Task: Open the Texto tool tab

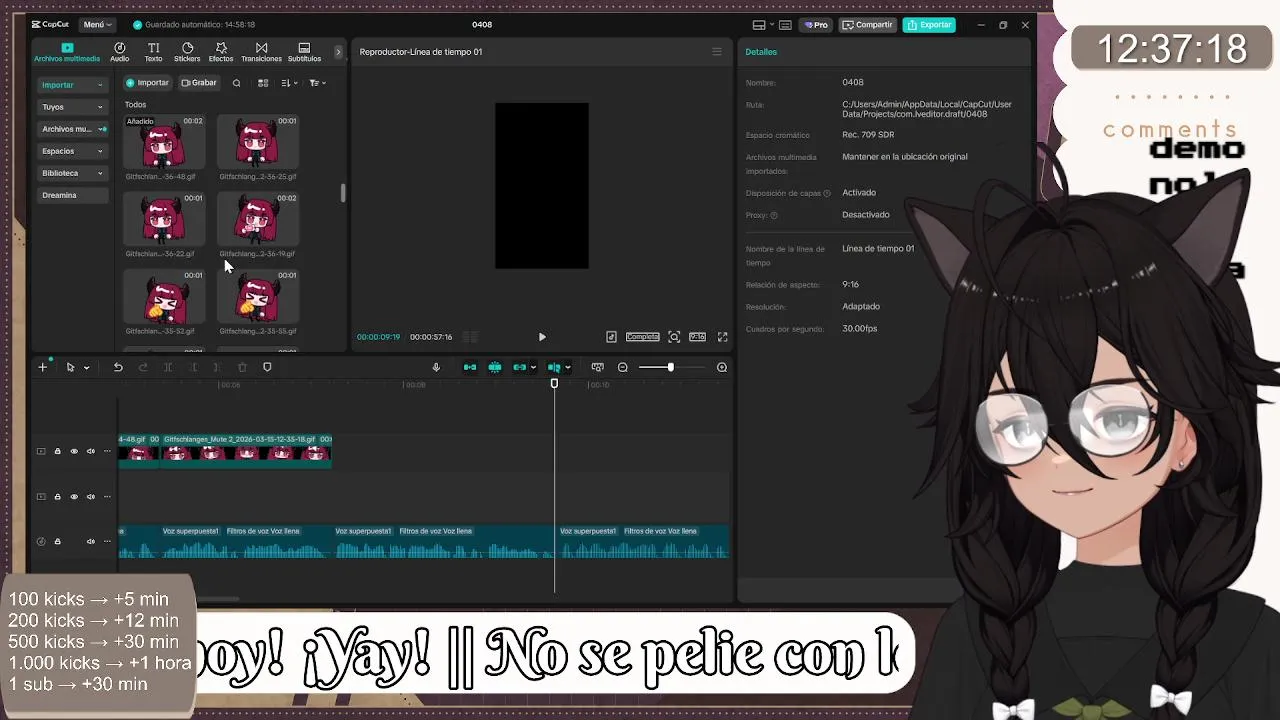Action: pos(154,52)
